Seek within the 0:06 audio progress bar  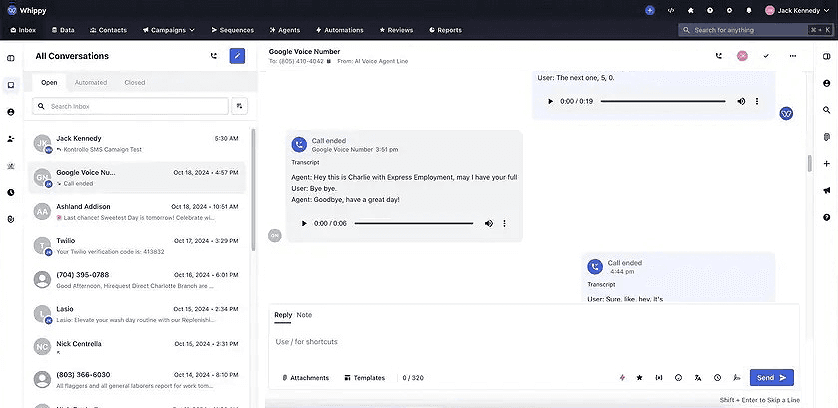click(x=414, y=224)
